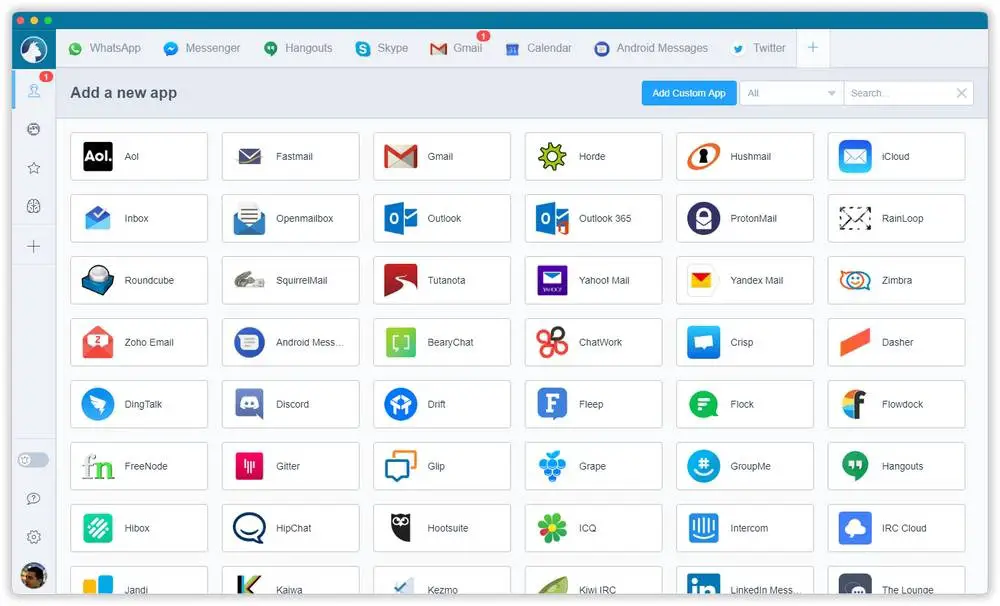The image size is (1000, 606).
Task: Open the sidebar person icon with badge
Action: 34,91
